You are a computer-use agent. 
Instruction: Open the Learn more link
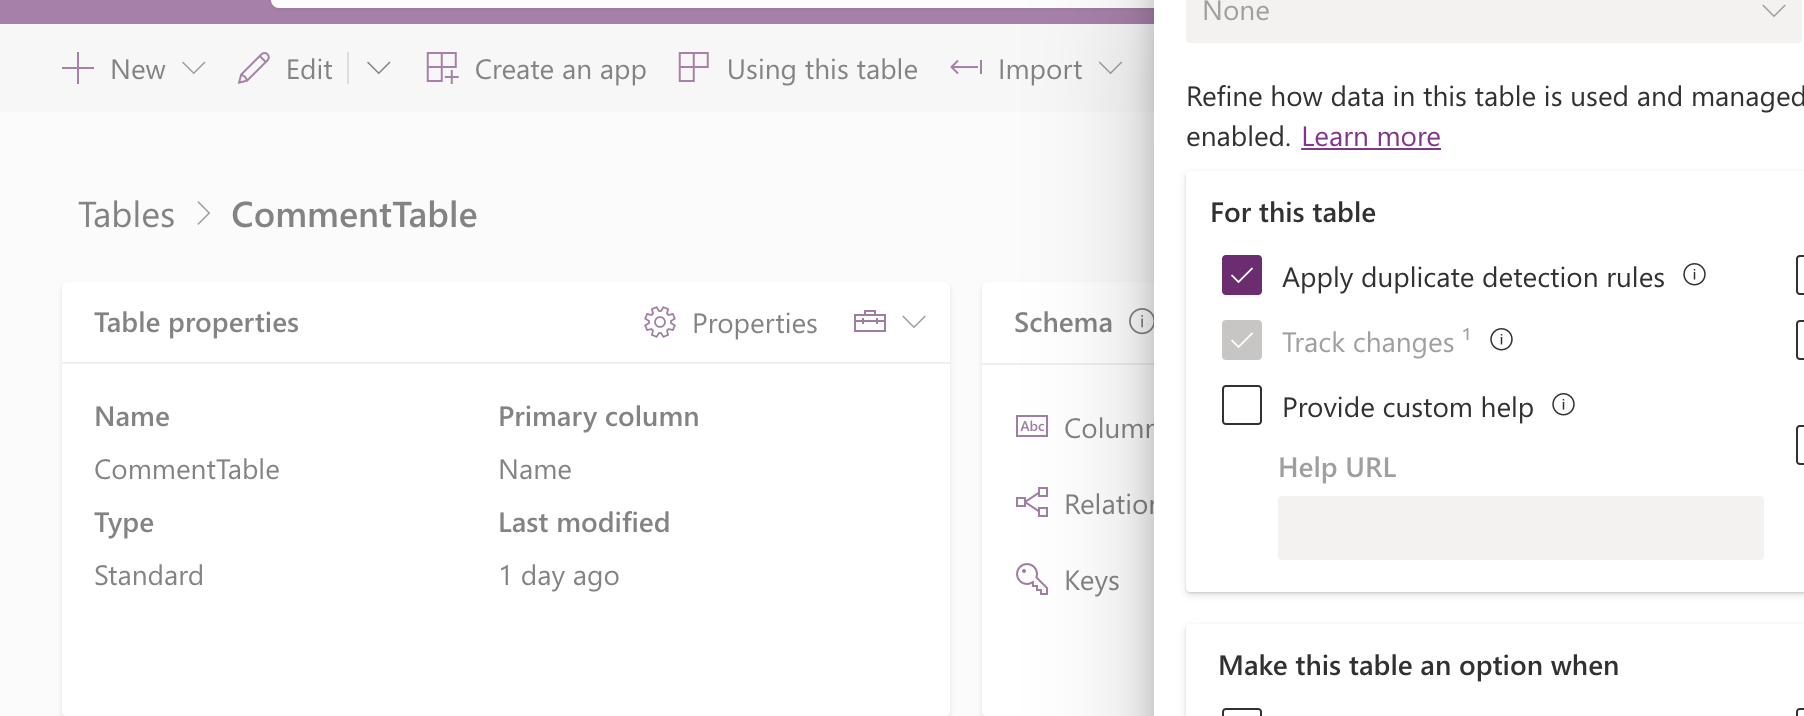click(x=1370, y=137)
